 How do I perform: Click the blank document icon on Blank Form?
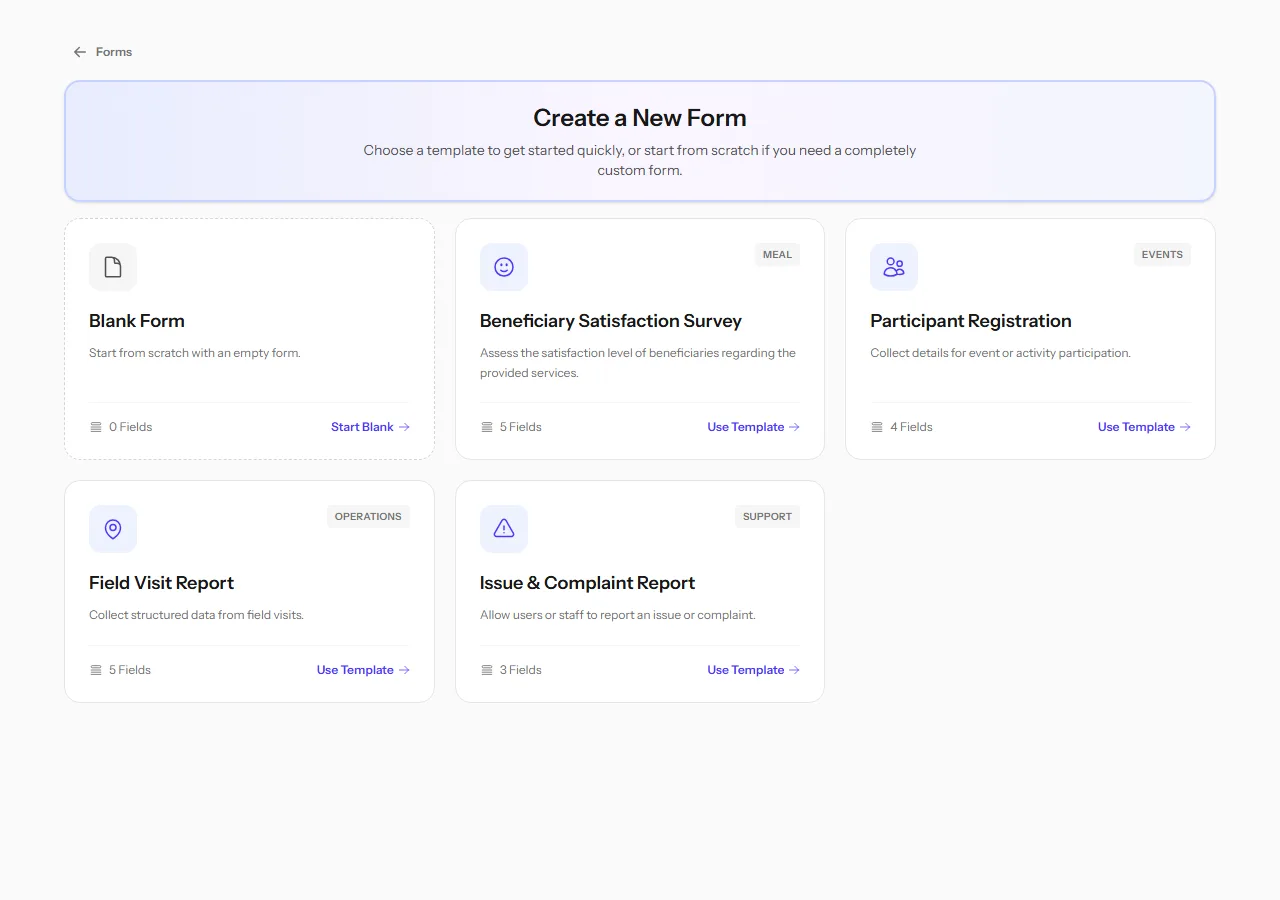(113, 267)
